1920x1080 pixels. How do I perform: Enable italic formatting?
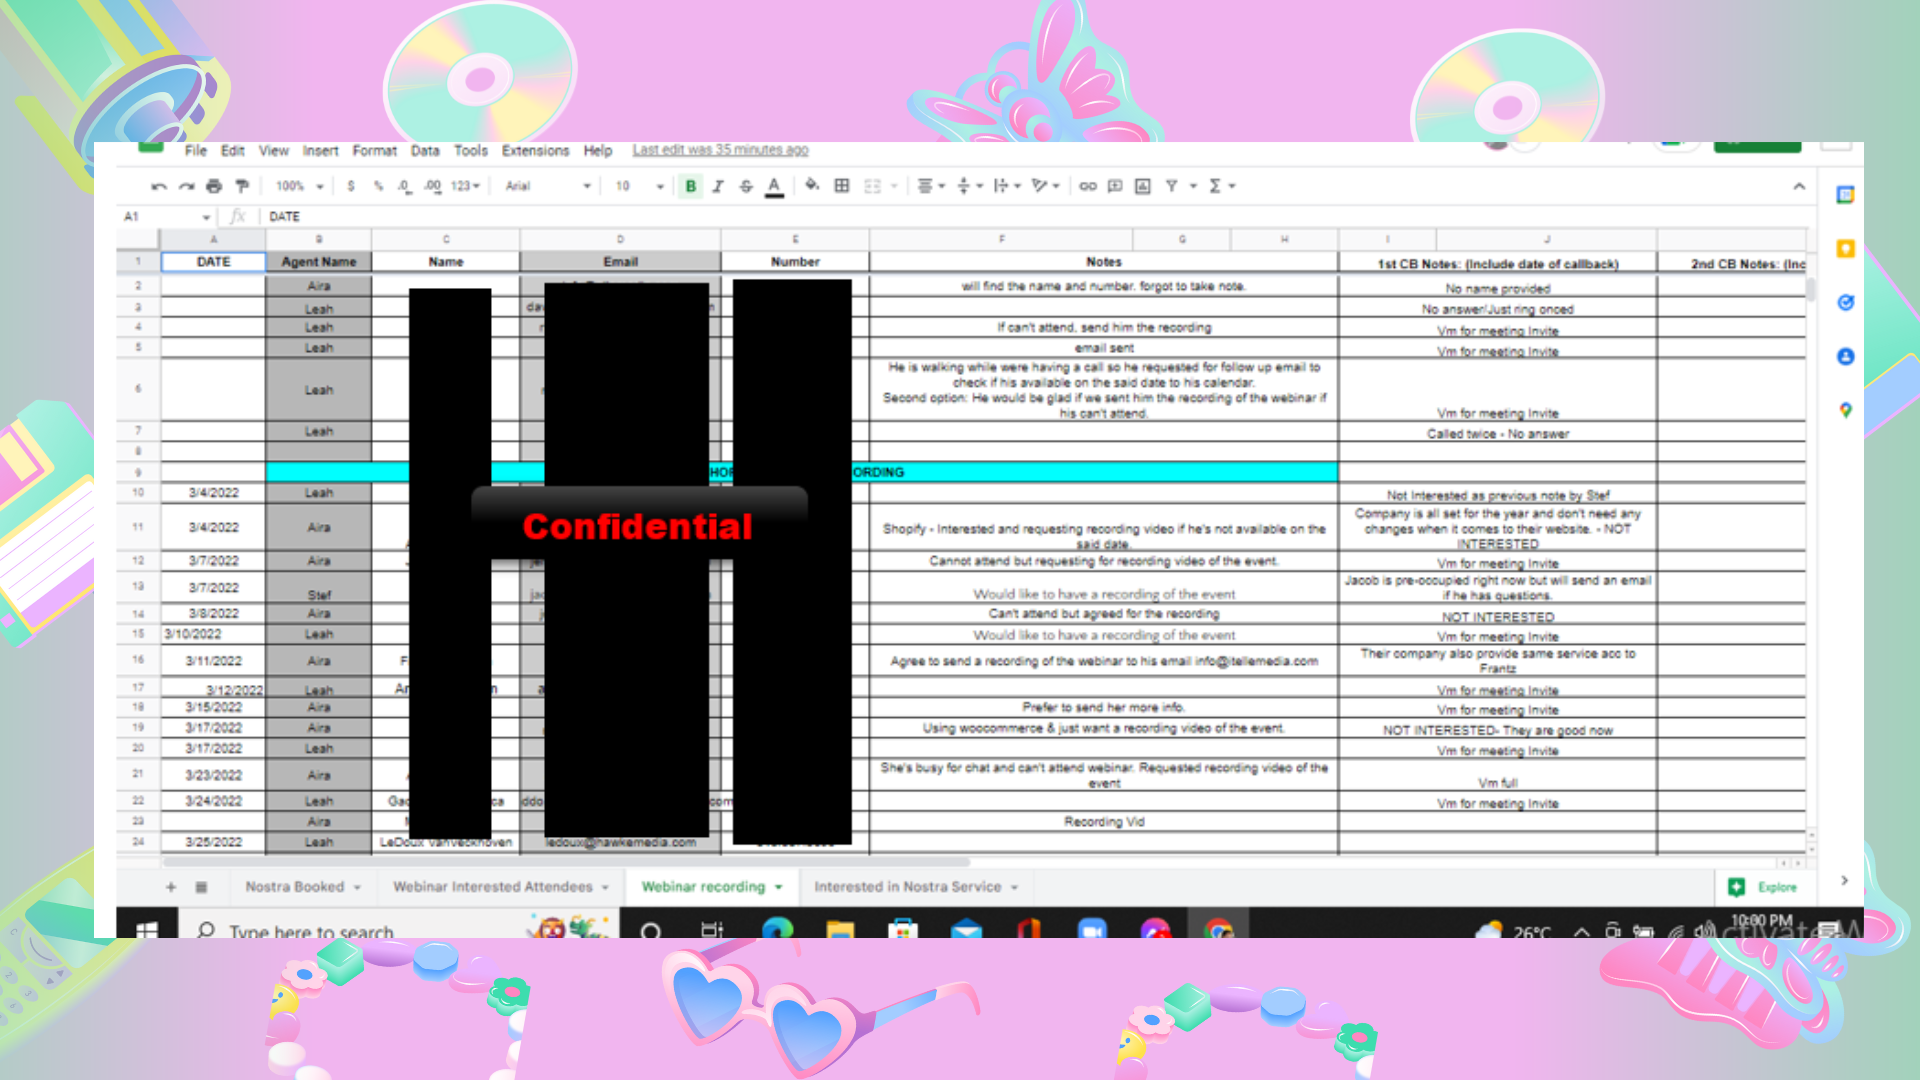(x=718, y=186)
